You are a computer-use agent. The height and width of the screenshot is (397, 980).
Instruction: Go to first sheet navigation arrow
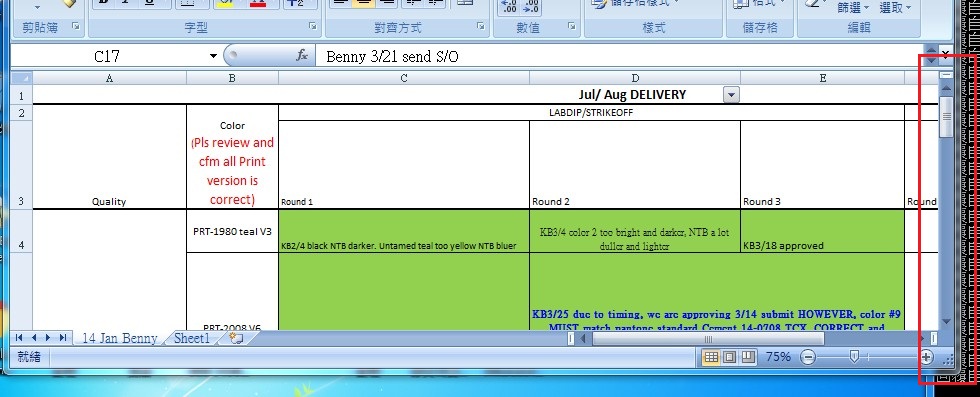pyautogui.click(x=19, y=338)
